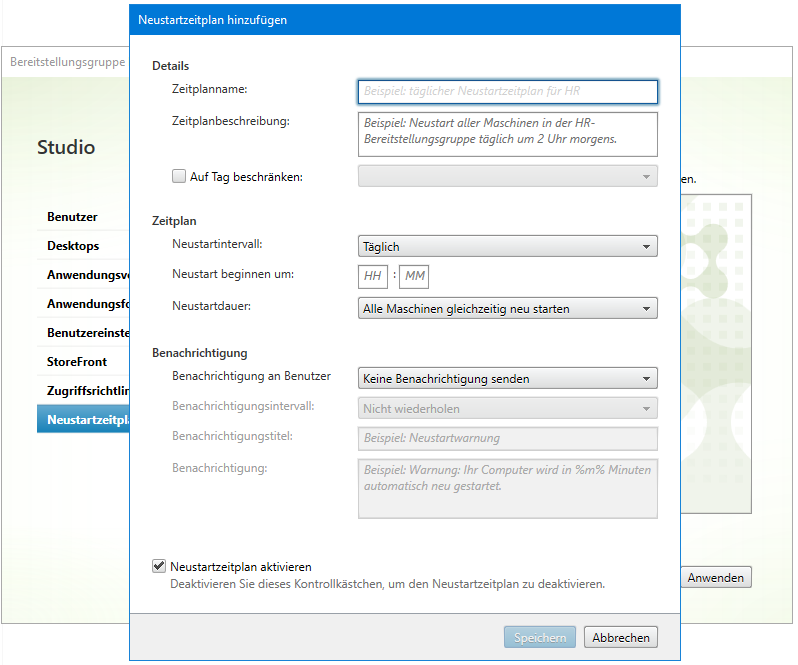Click the Neustartzeitplan hinzufügen title bar
798x665 pixels.
[x=400, y=20]
